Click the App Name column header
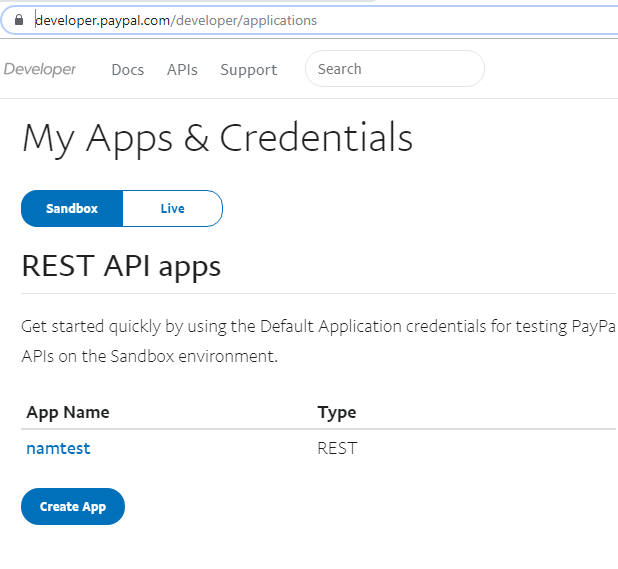This screenshot has height=569, width=618. click(x=68, y=413)
